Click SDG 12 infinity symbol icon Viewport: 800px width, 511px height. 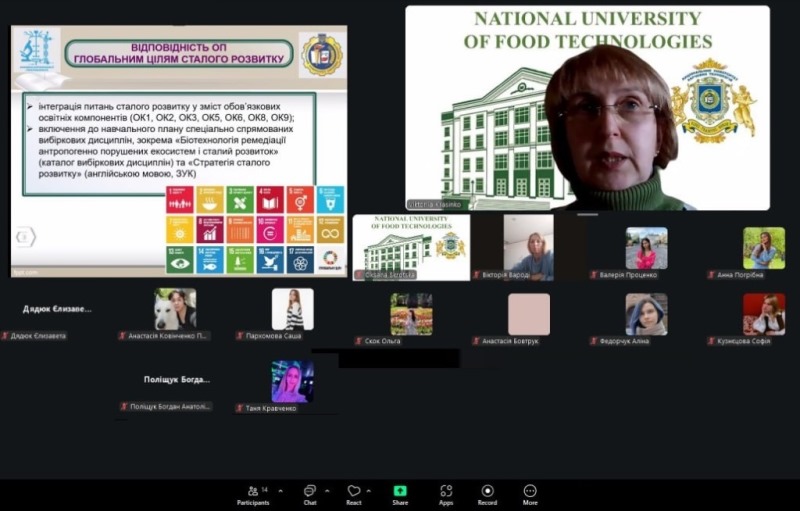(x=330, y=230)
